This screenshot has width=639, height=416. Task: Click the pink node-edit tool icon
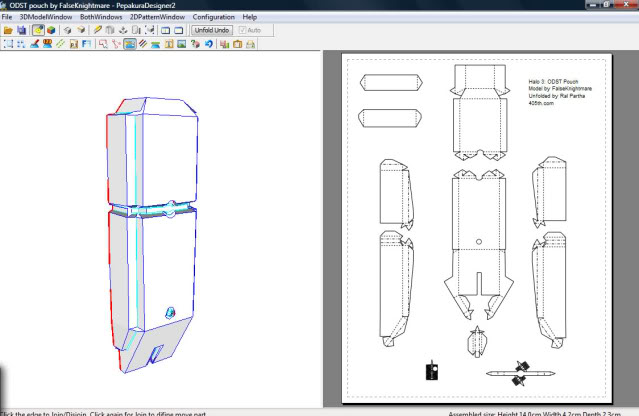(116, 44)
